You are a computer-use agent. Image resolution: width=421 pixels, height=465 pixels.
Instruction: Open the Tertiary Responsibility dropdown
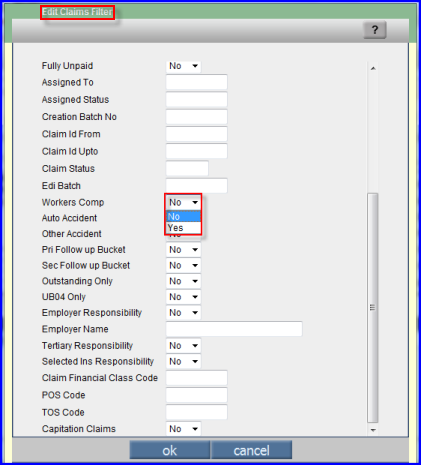tap(183, 346)
